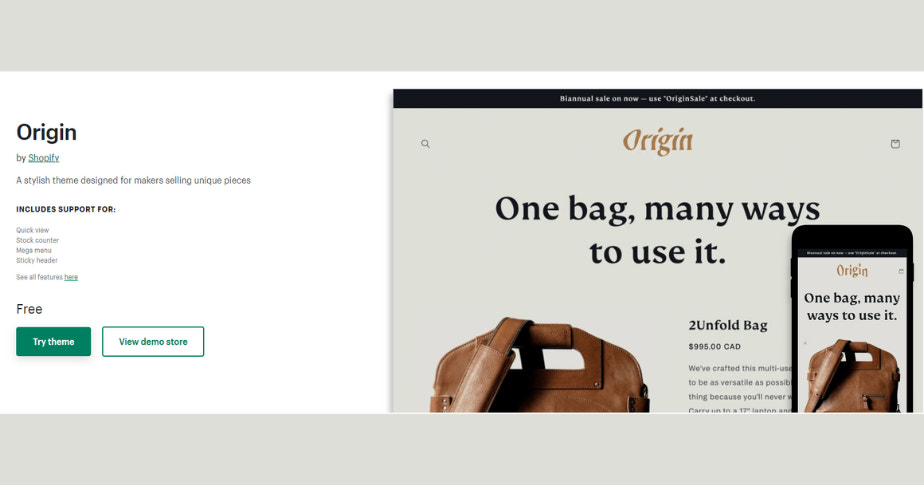924x485 pixels.
Task: Click the 'One bag, many ways' desktop headline
Action: pos(657,229)
